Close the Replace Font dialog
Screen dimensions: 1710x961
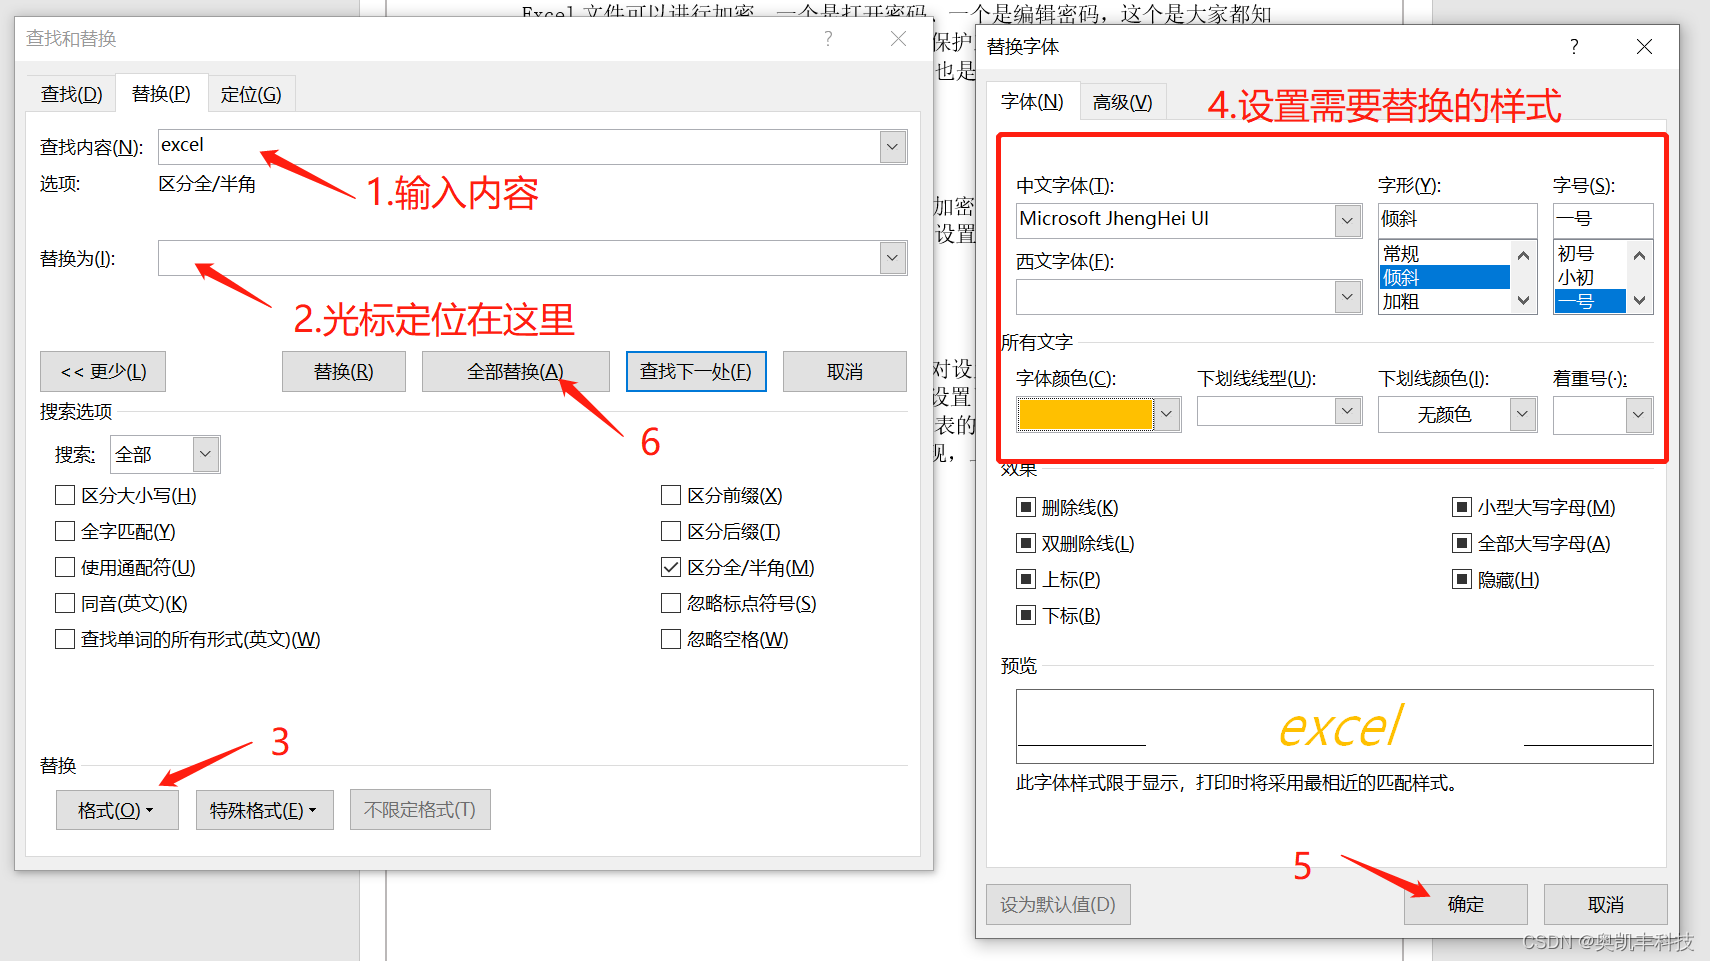coord(1644,47)
